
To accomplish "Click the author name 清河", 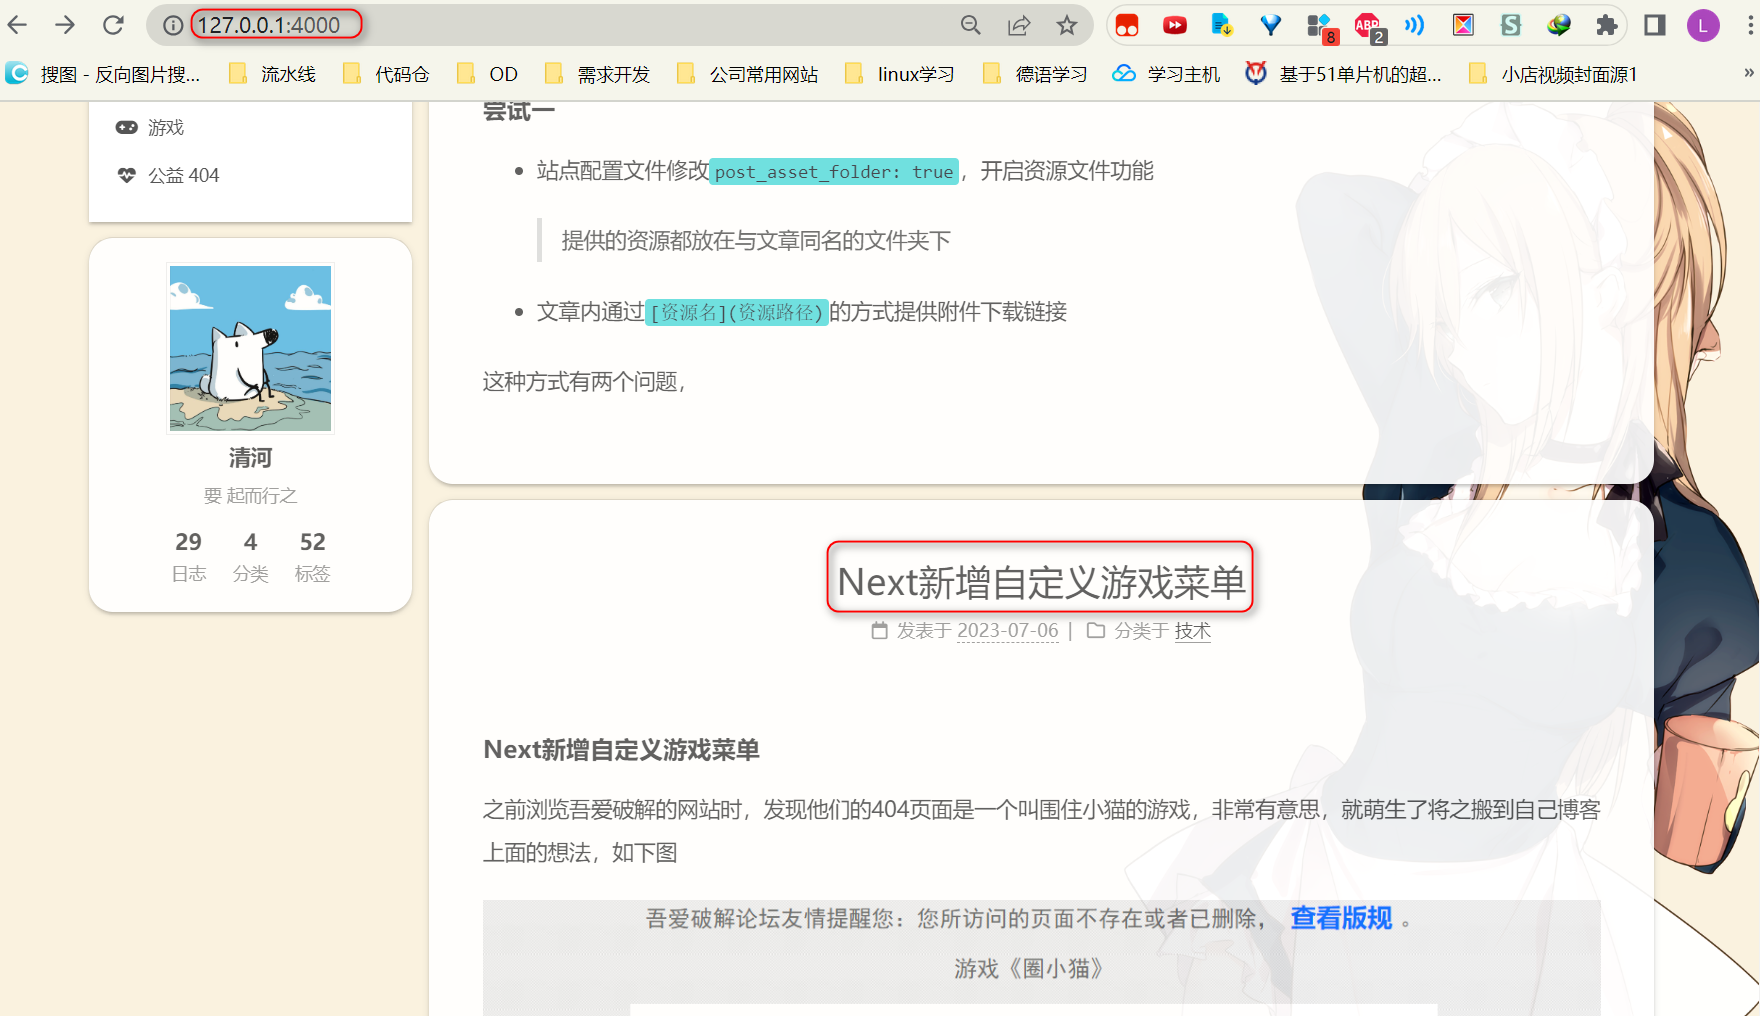I will 250,458.
